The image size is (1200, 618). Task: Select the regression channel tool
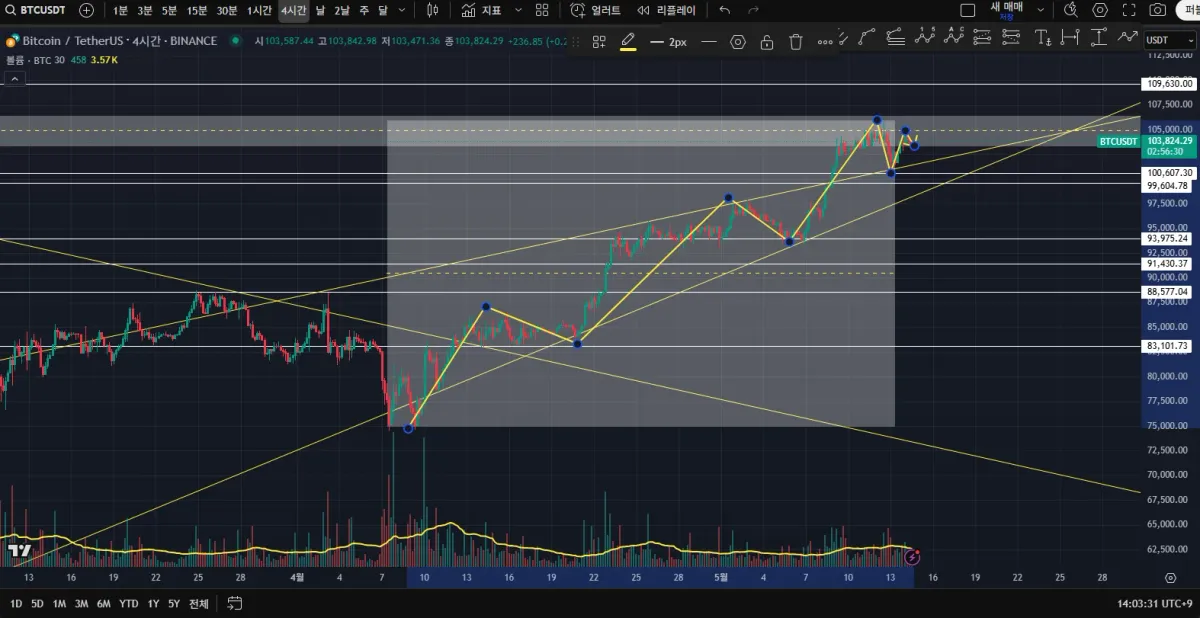tap(895, 38)
